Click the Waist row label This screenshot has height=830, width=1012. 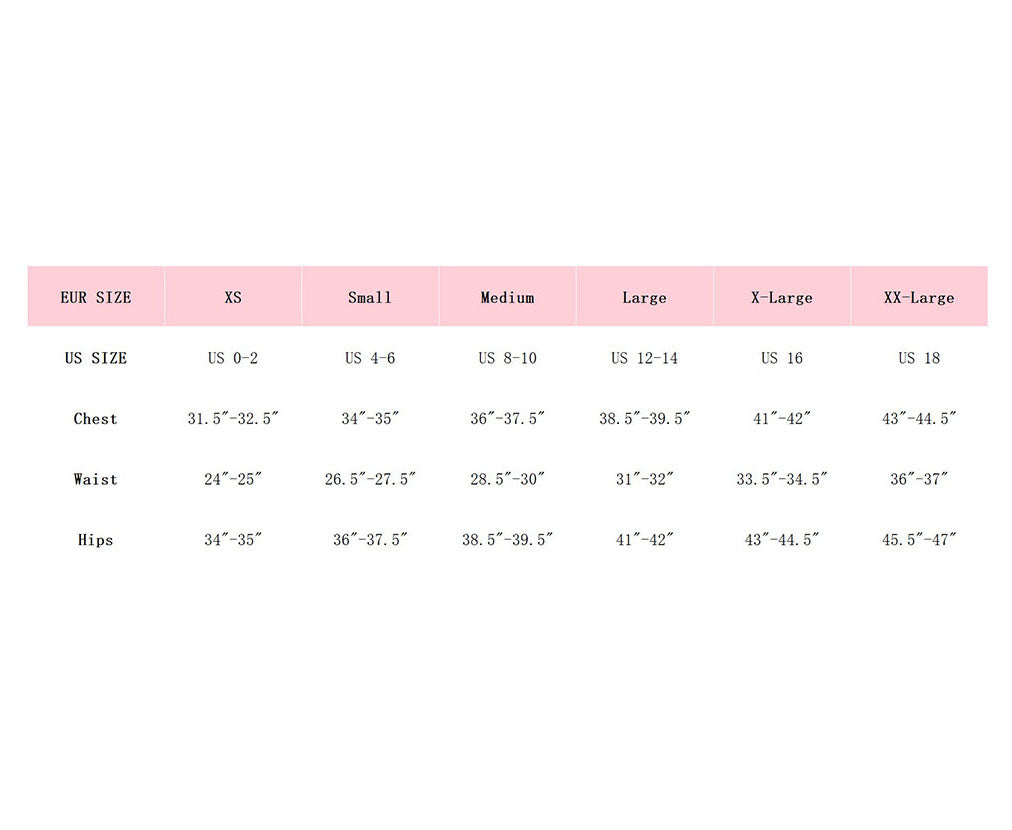pos(96,479)
